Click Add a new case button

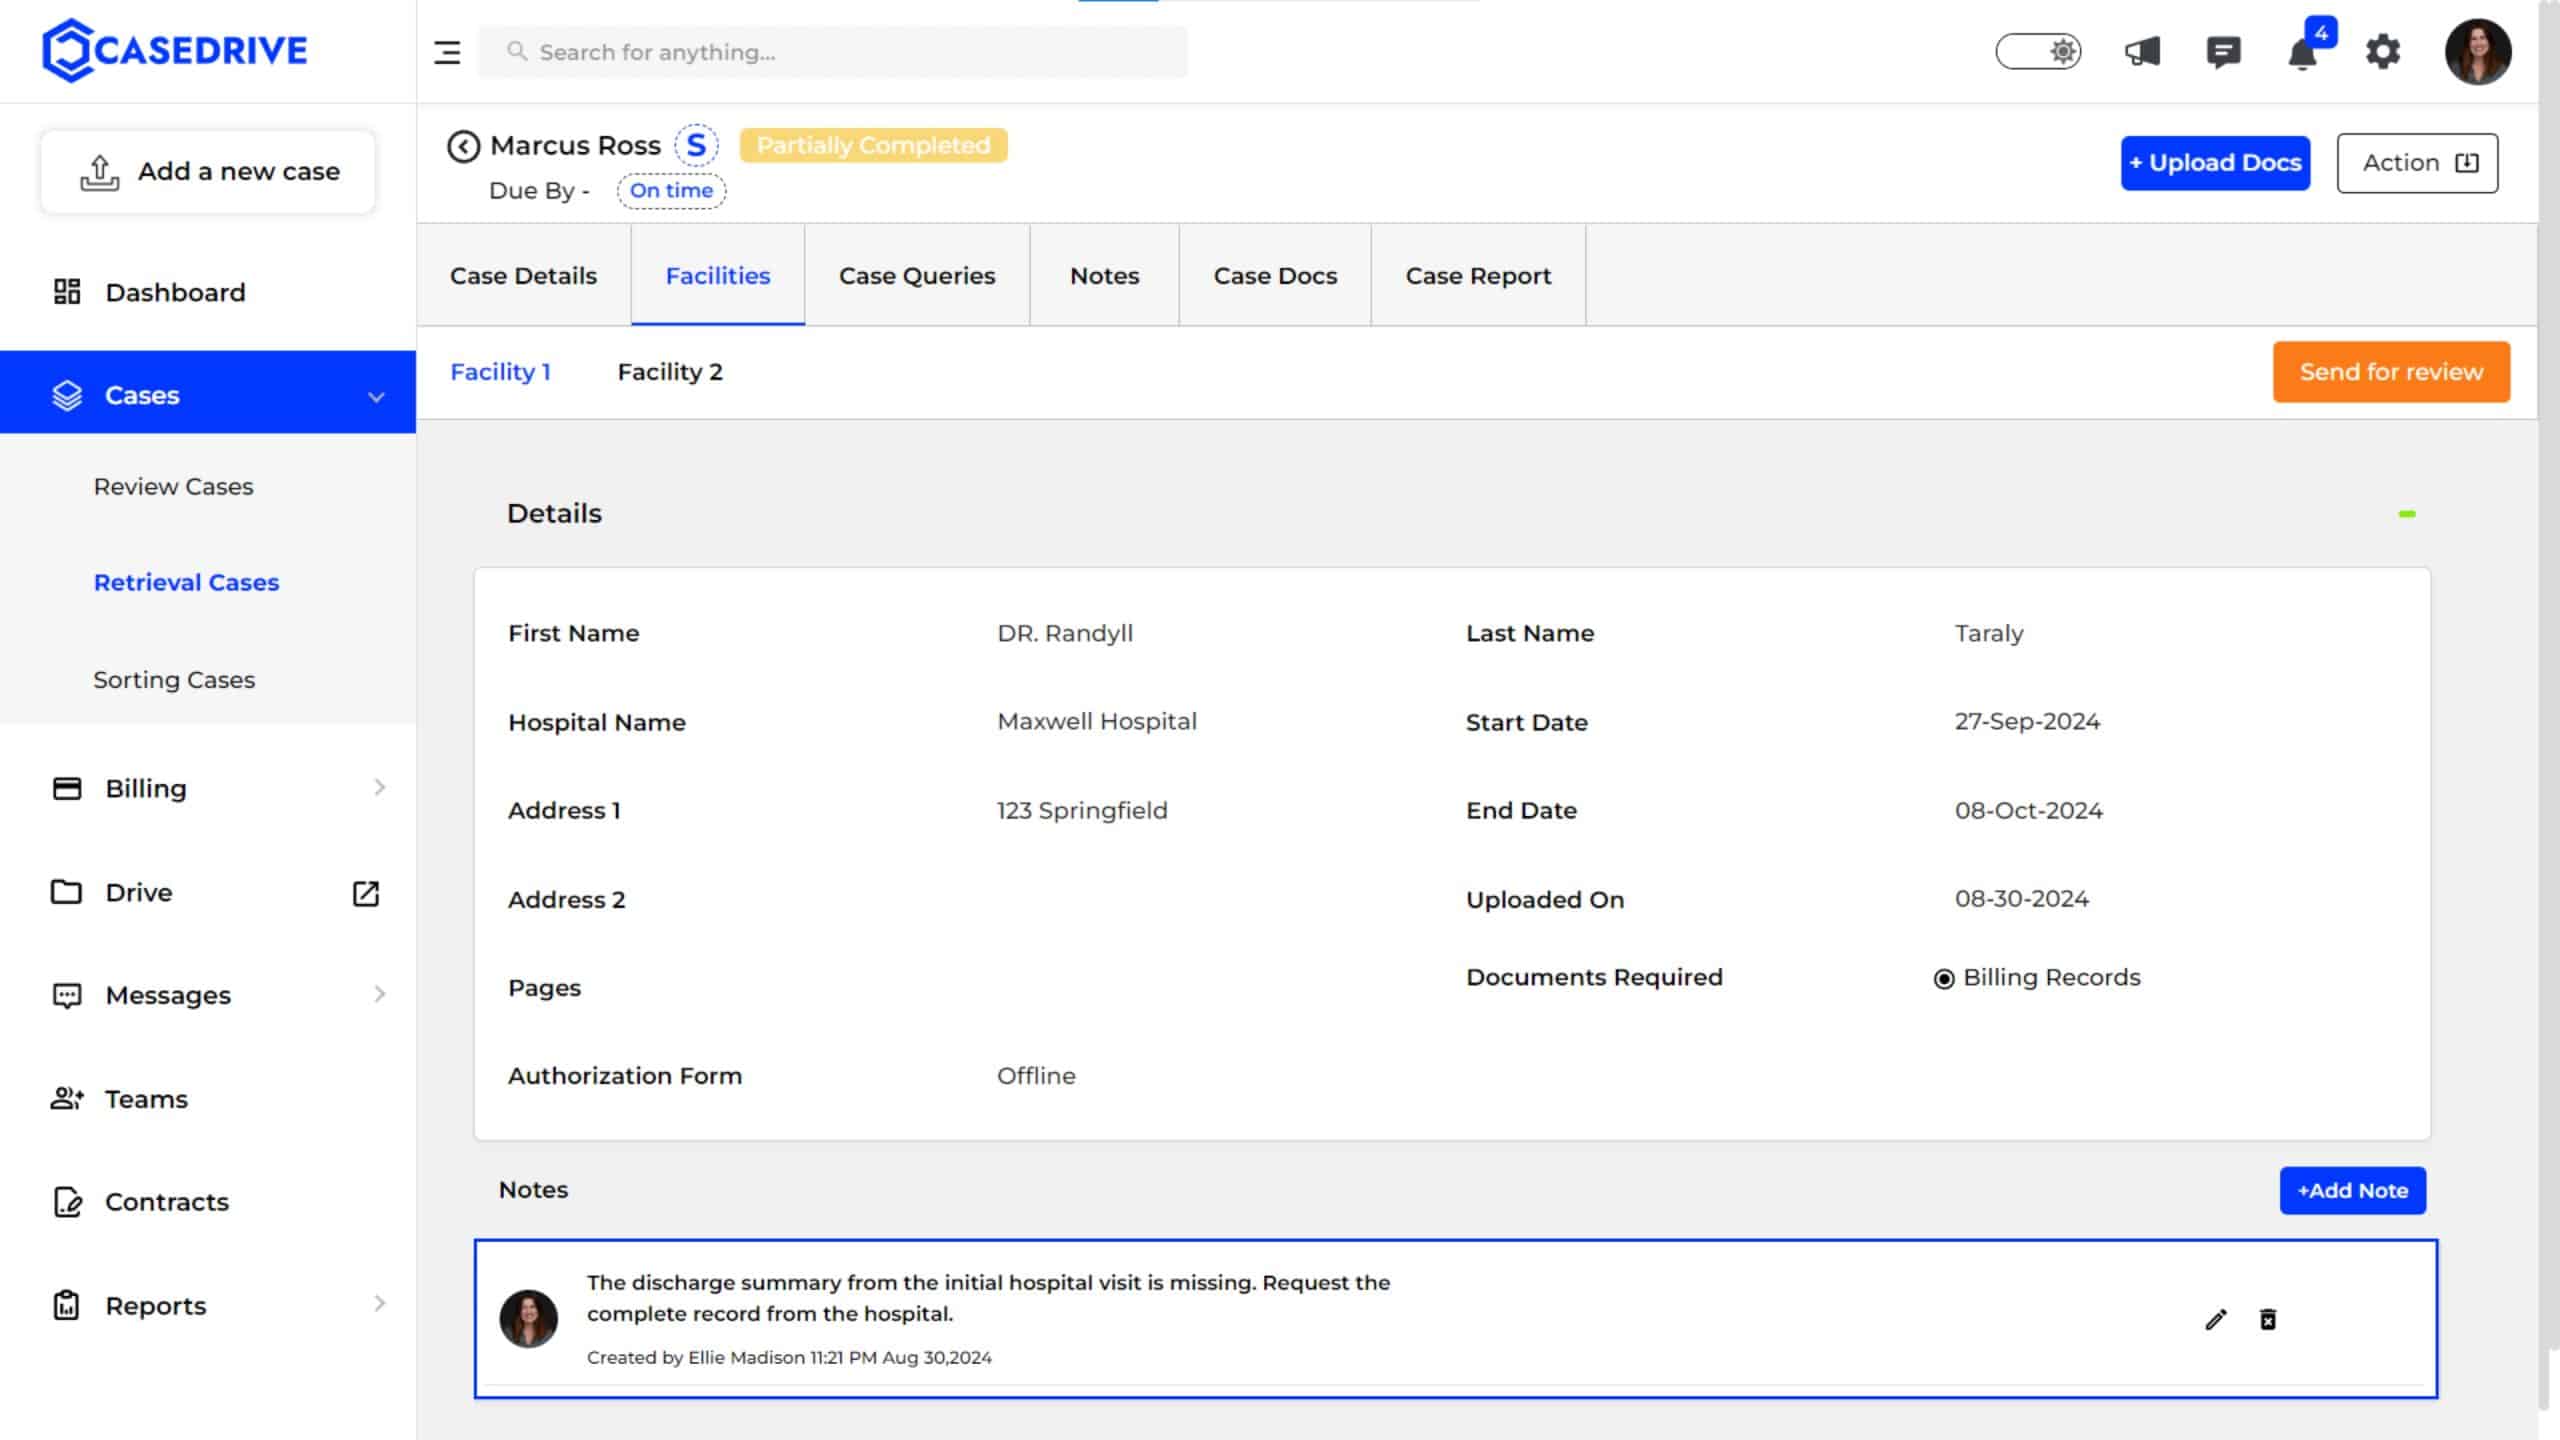[x=208, y=172]
